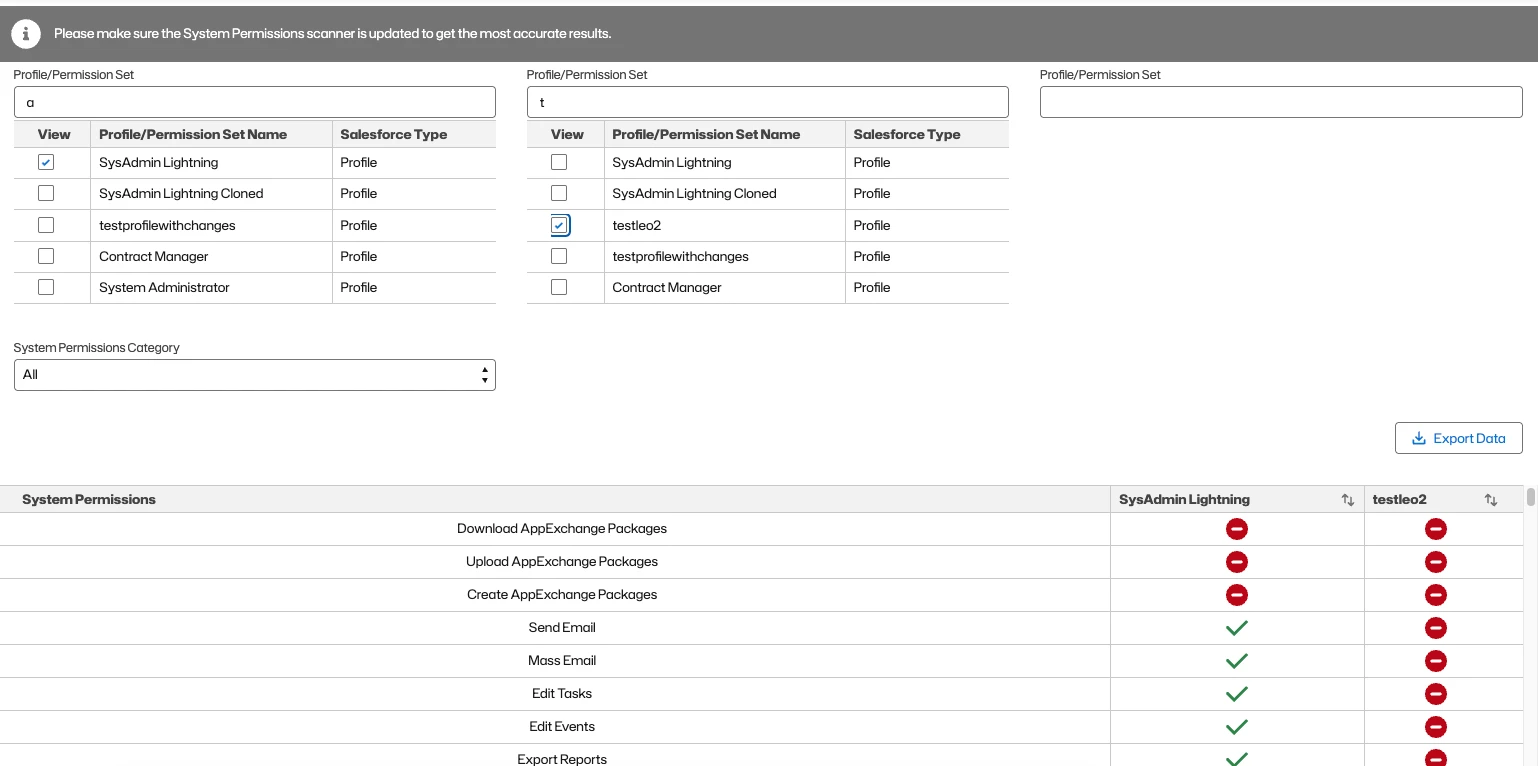The width and height of the screenshot is (1538, 766).
Task: Uncheck the testleo2 view checkbox
Action: click(559, 225)
